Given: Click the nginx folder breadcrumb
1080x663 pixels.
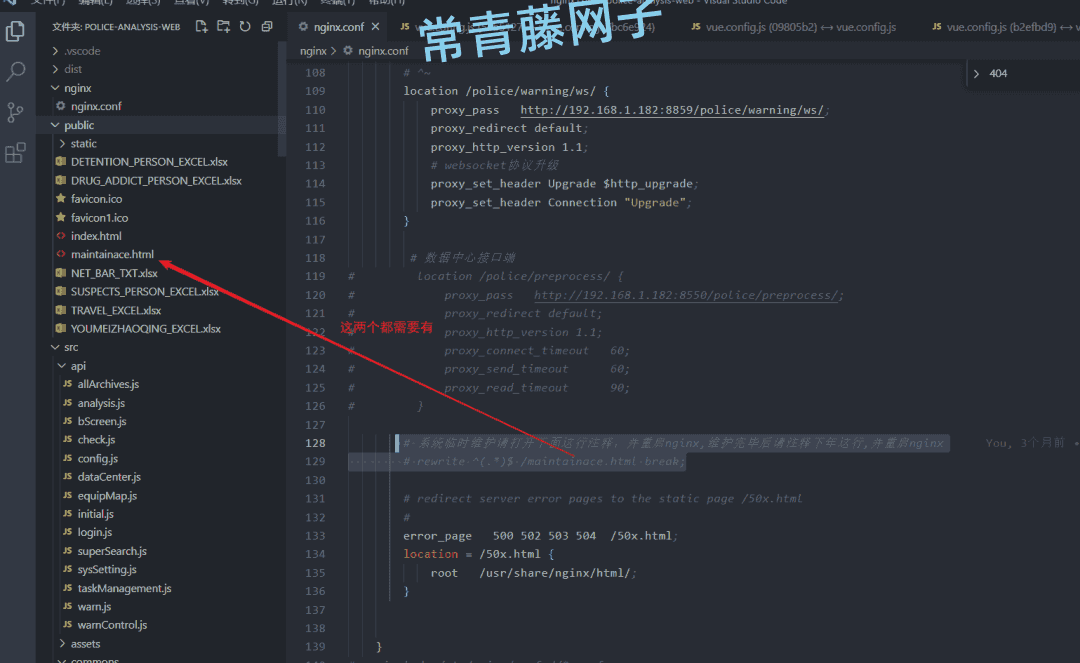Looking at the screenshot, I should 313,51.
